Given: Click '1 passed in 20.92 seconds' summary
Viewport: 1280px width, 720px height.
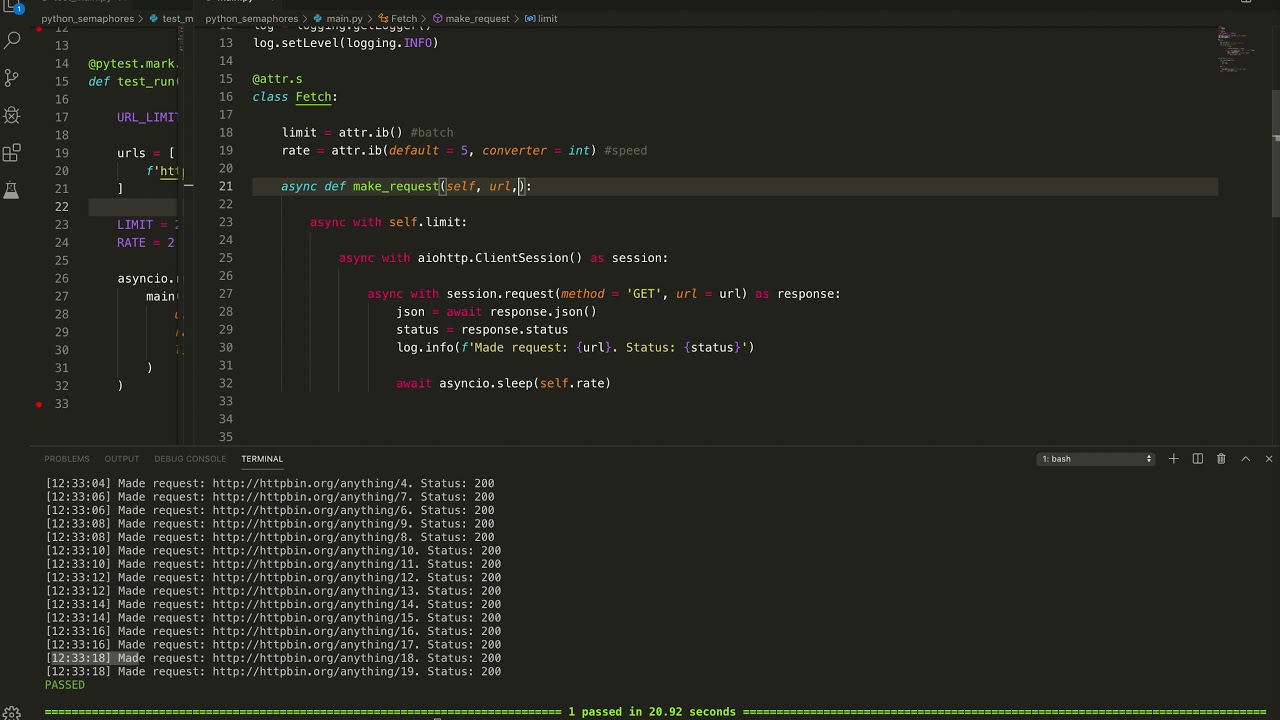Looking at the screenshot, I should pyautogui.click(x=652, y=712).
